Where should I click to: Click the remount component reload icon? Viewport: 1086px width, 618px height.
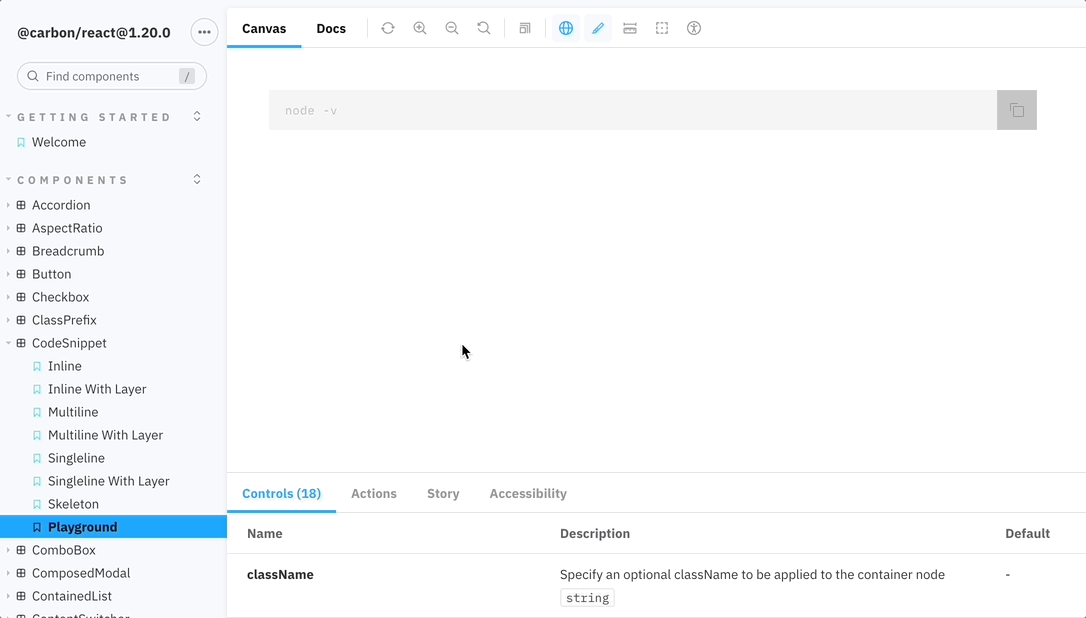coord(388,28)
